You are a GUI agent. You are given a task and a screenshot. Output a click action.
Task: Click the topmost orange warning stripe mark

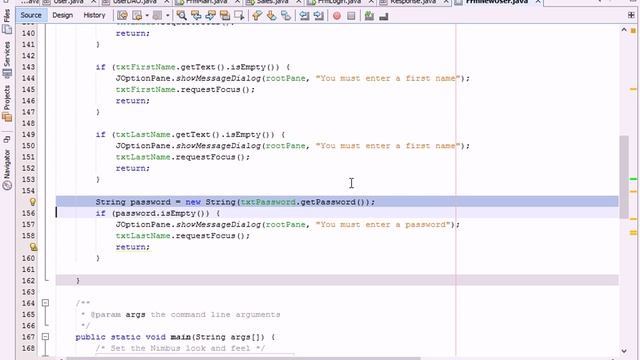click(633, 89)
